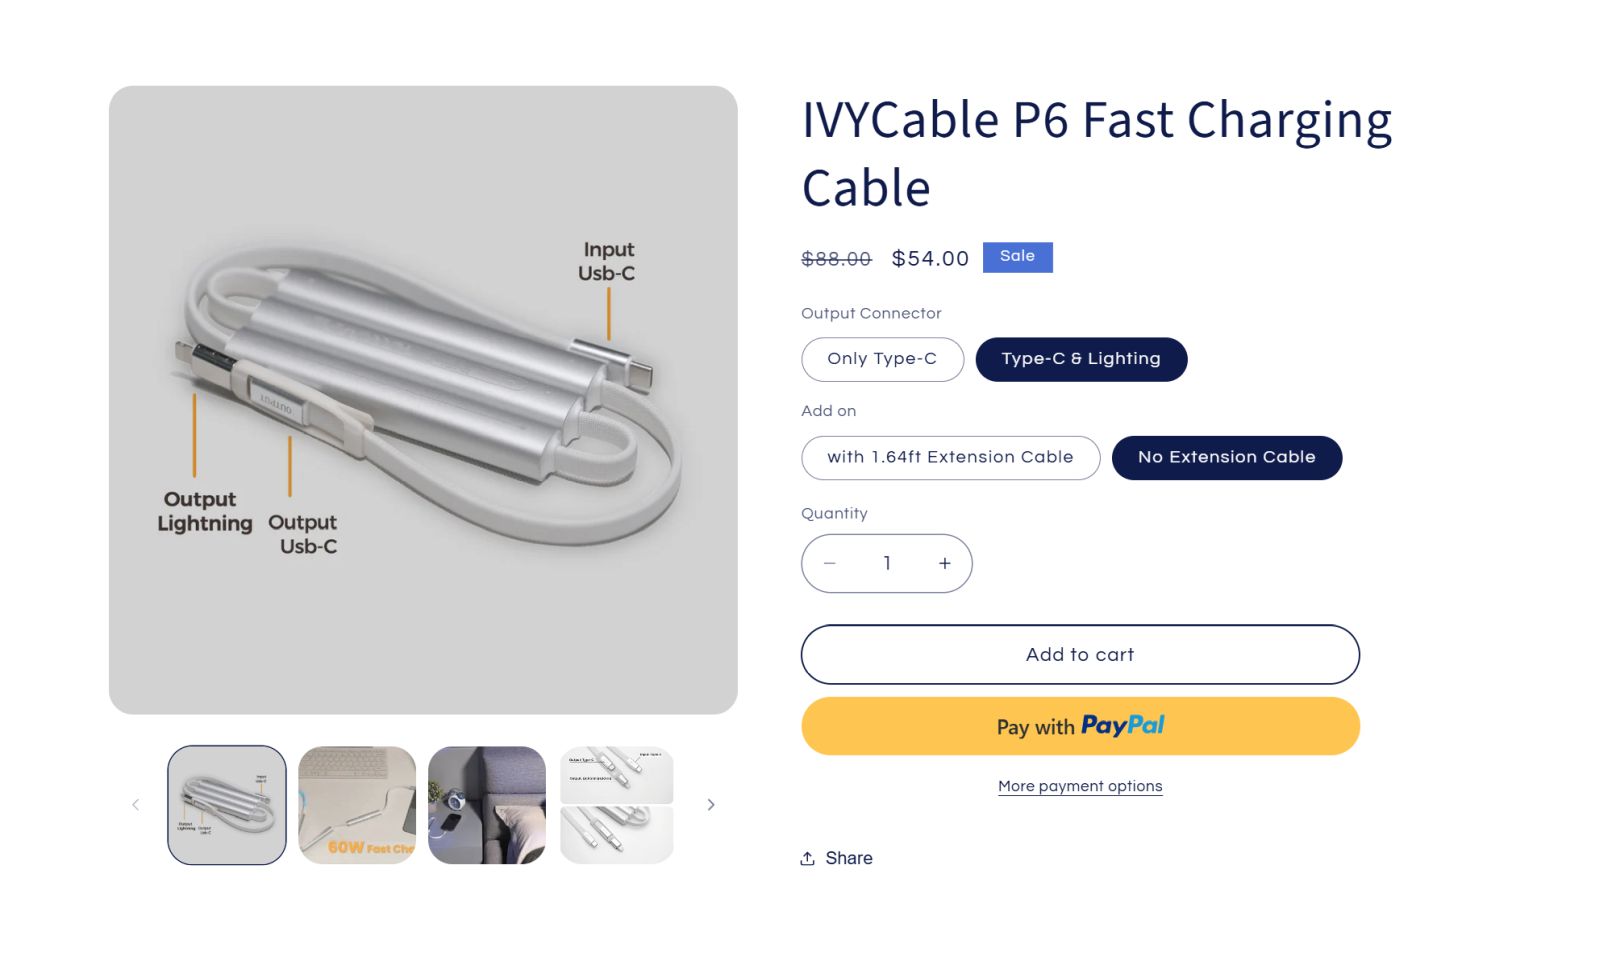Image resolution: width=1600 pixels, height=961 pixels.
Task: Click previous arrow in thumbnail carousel
Action: coord(136,805)
